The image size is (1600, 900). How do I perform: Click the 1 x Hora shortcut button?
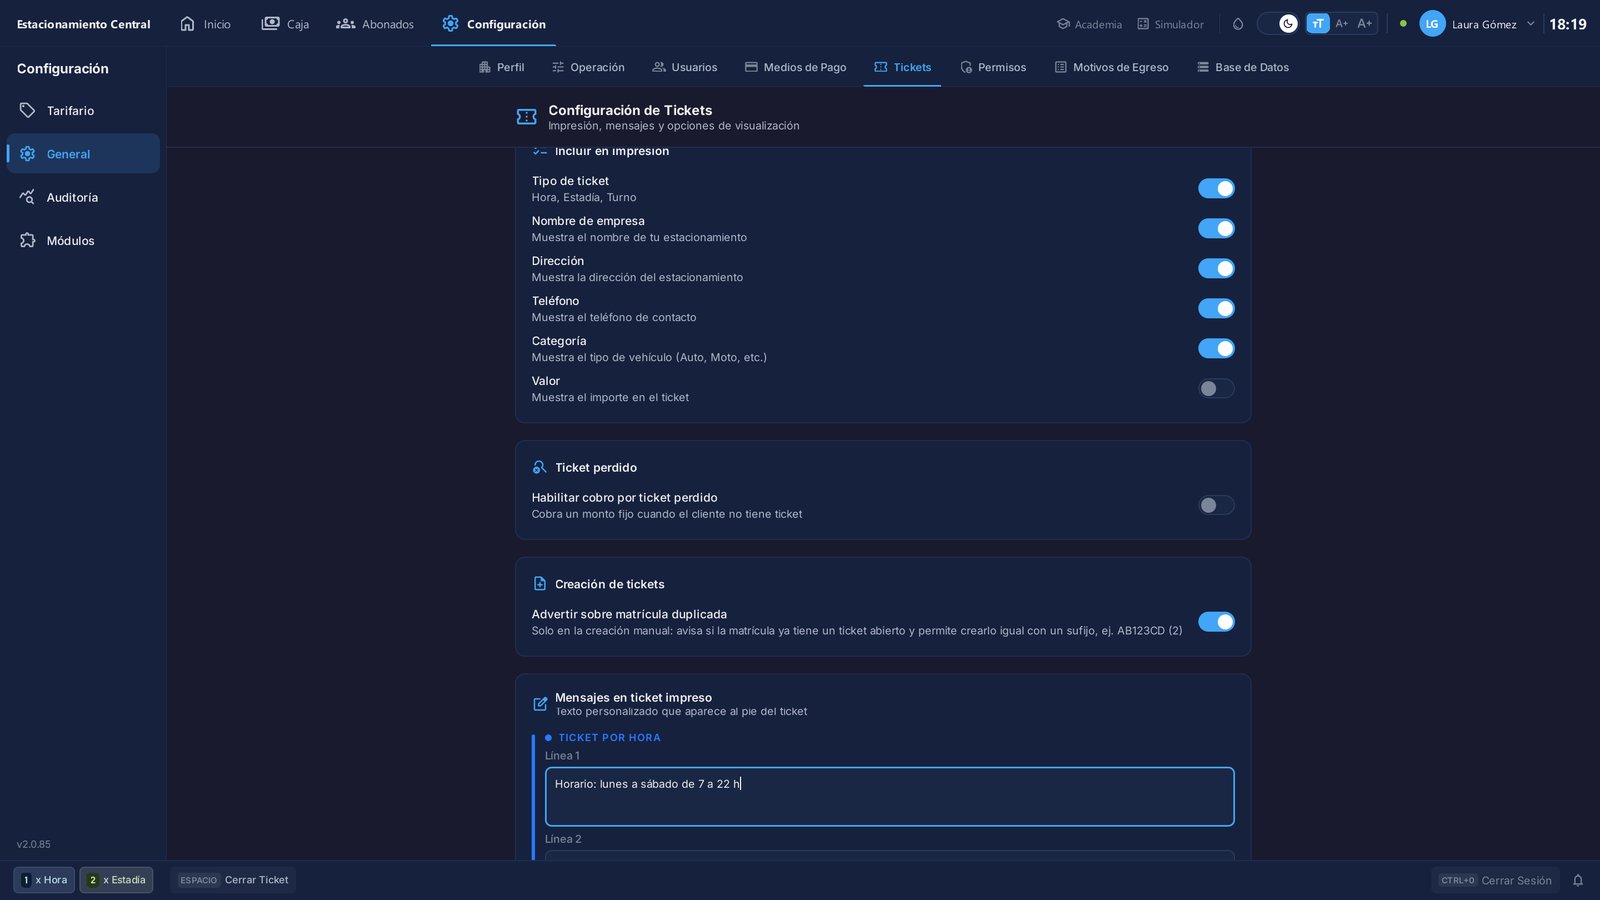[44, 880]
